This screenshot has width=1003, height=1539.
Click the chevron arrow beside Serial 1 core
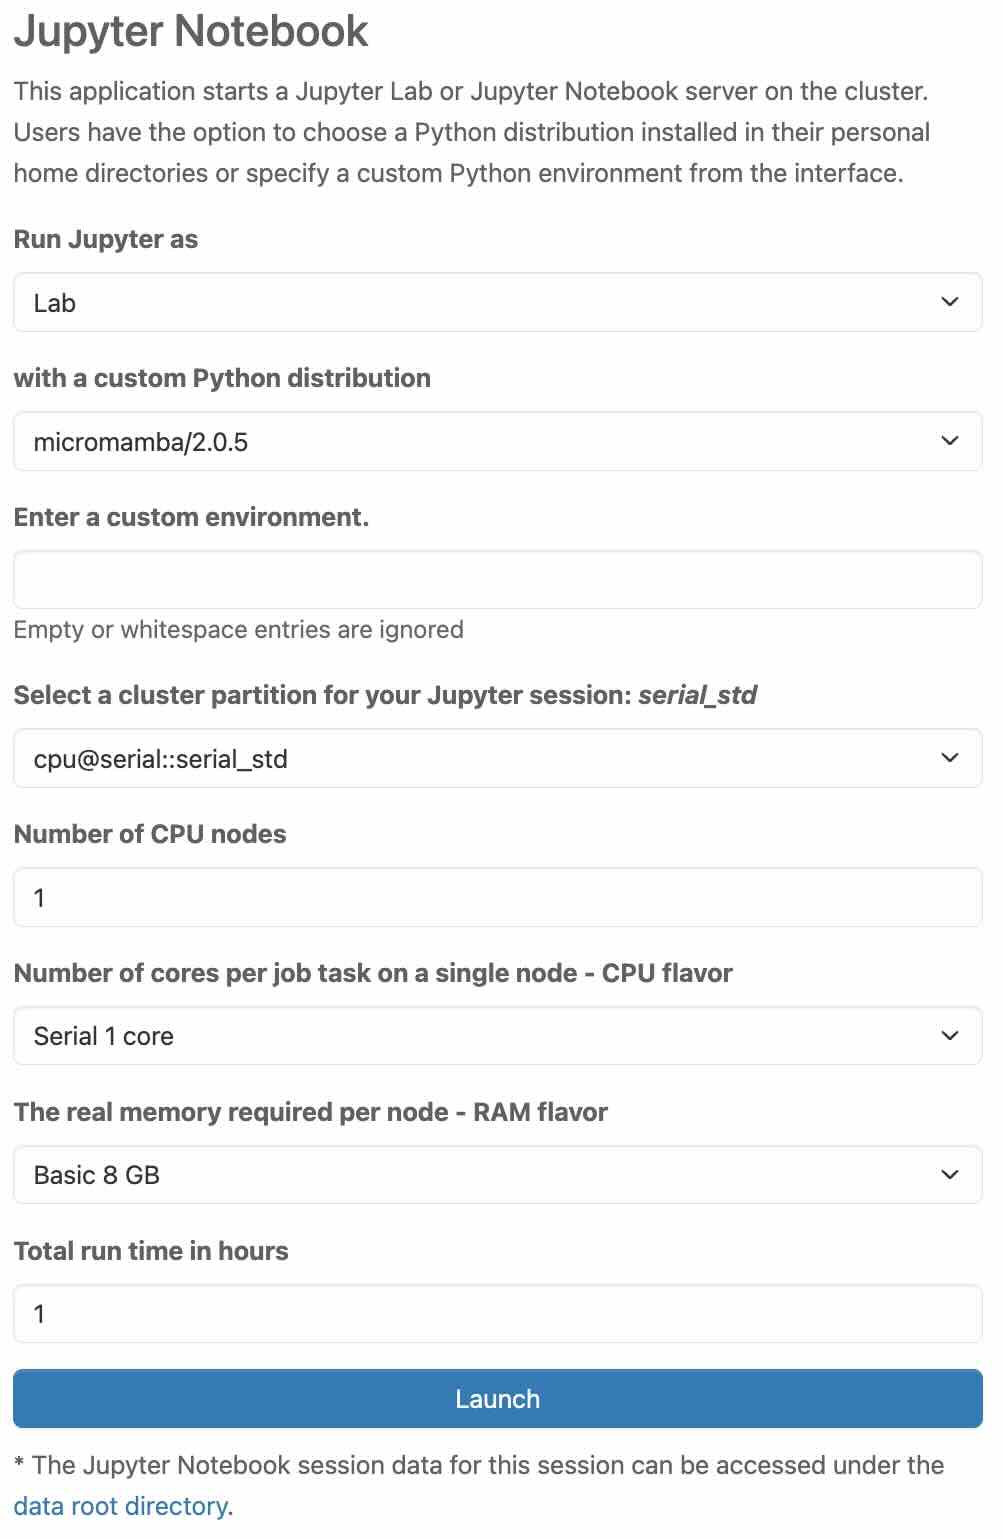tap(949, 1036)
